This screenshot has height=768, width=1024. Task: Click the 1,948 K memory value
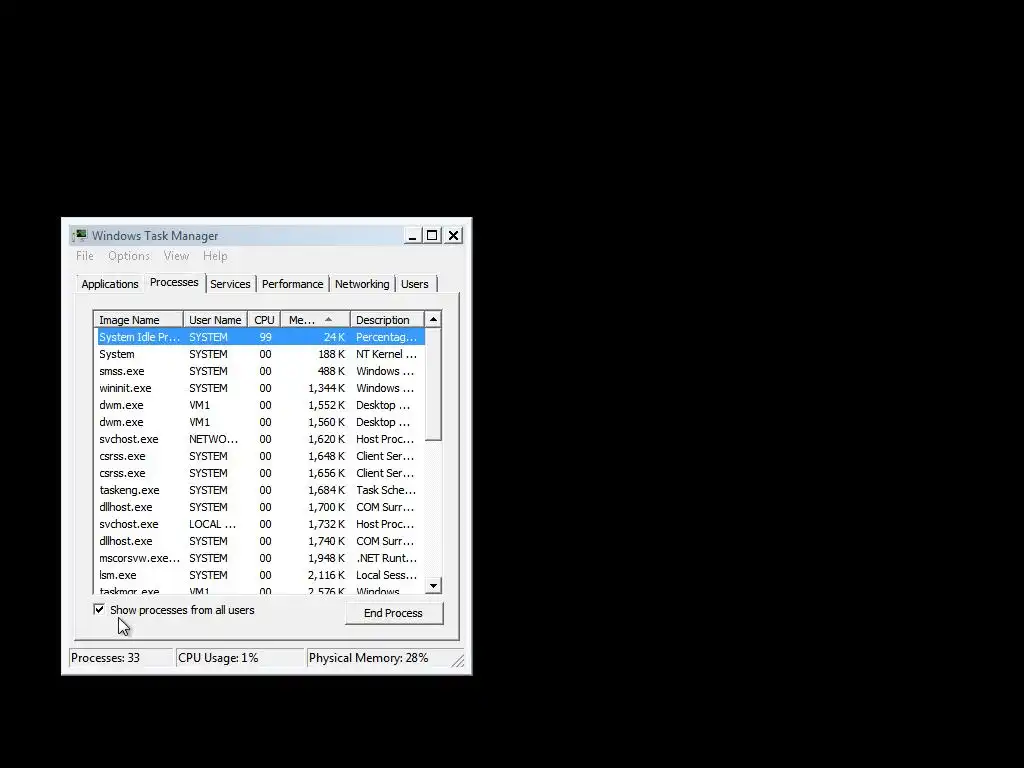[326, 558]
